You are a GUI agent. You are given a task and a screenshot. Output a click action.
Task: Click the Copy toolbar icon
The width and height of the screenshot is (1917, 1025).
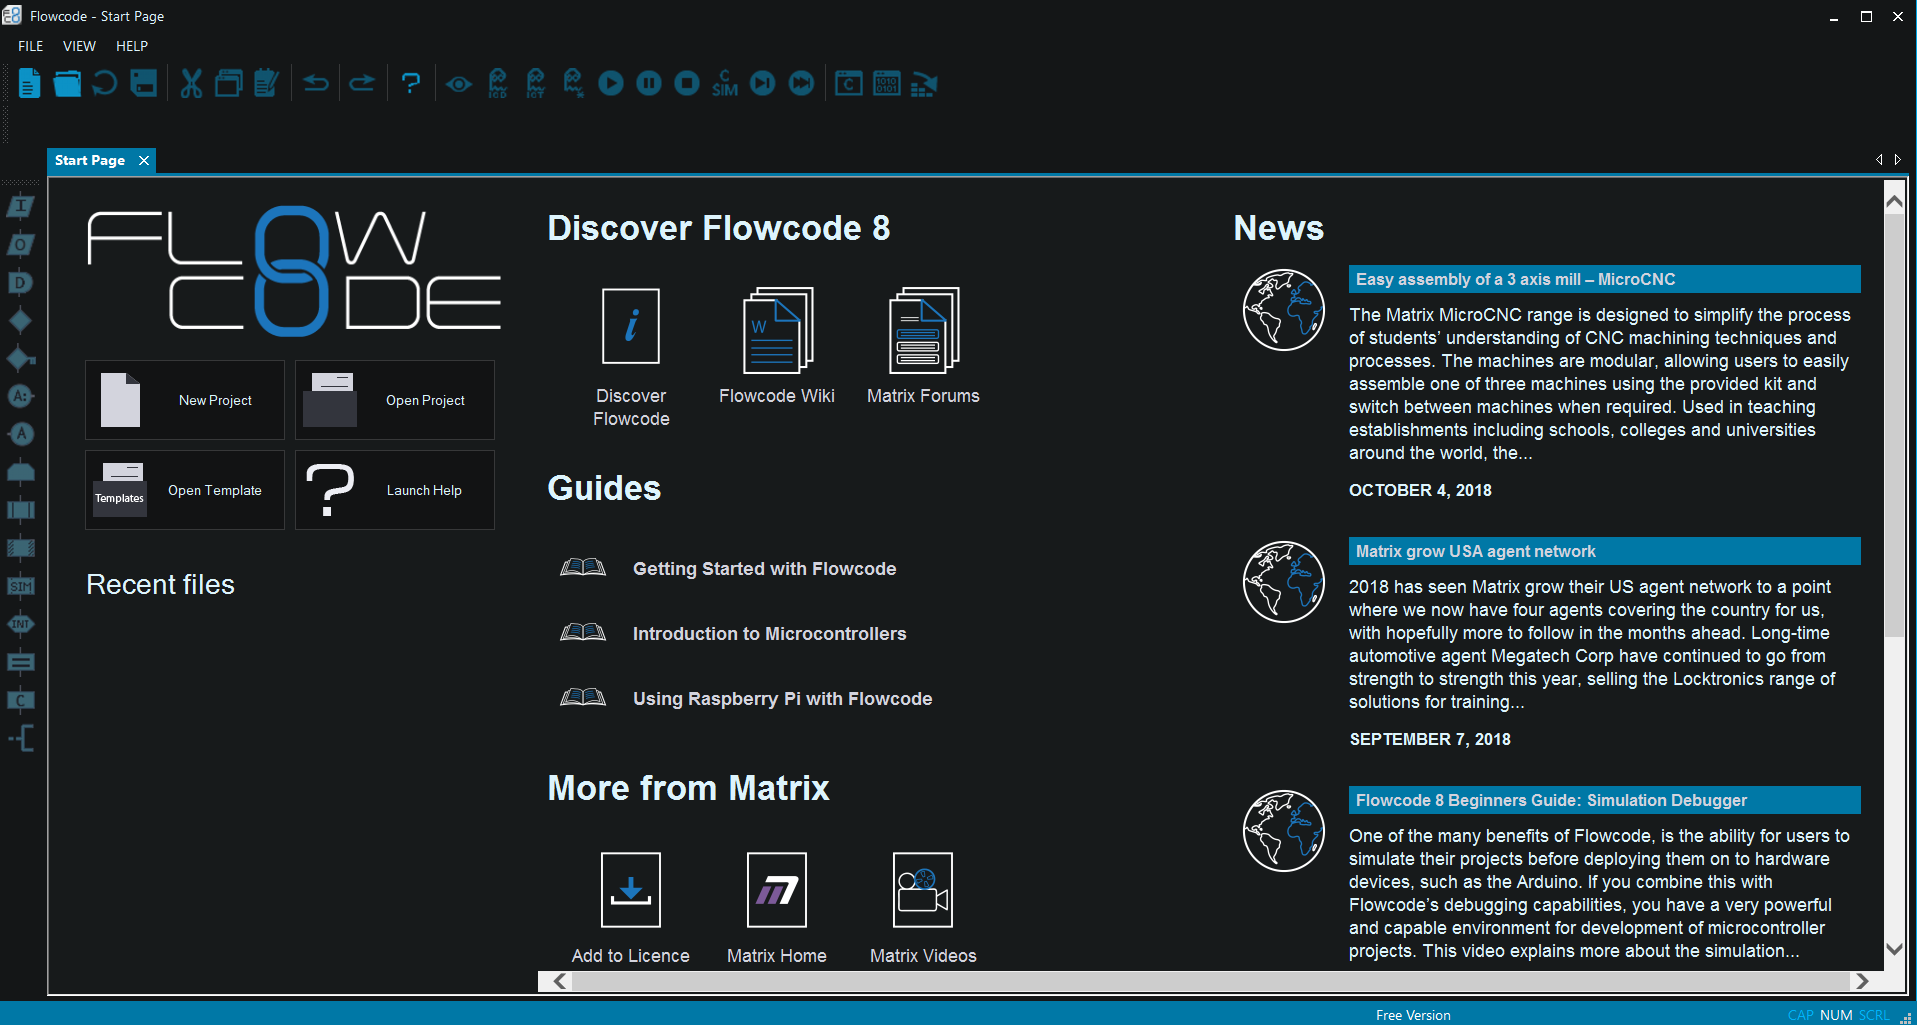tap(229, 84)
